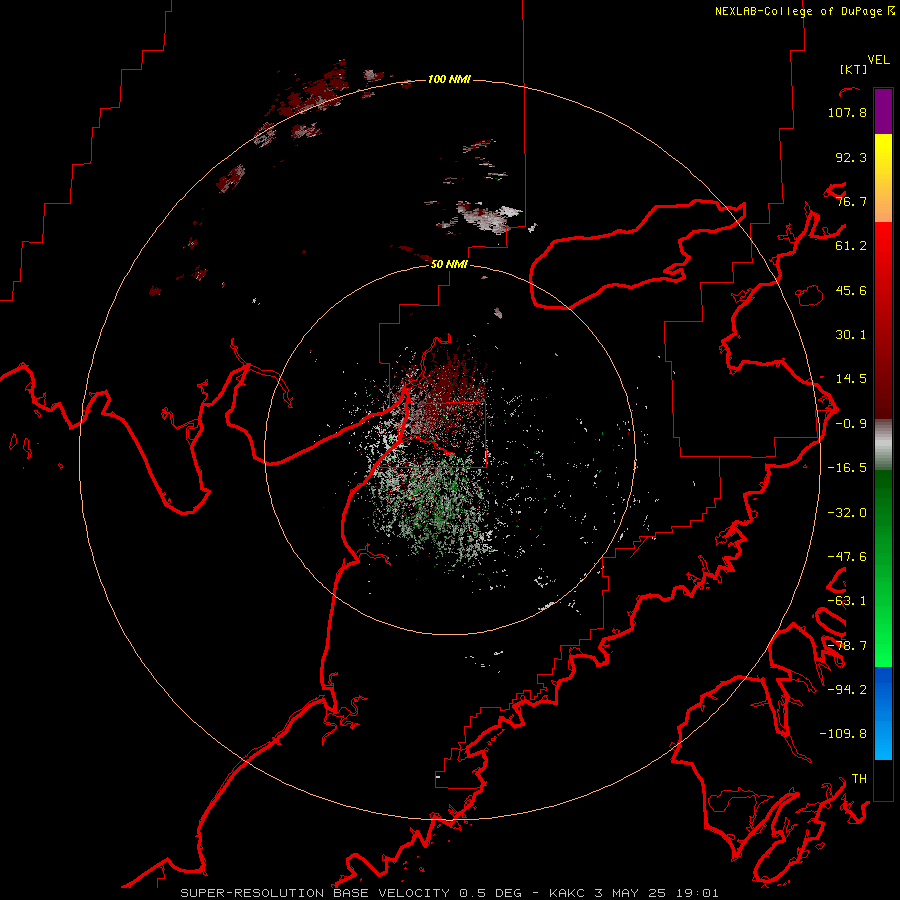The height and width of the screenshot is (900, 900).
Task: Click the 50 NMI range ring label
Action: 449,264
